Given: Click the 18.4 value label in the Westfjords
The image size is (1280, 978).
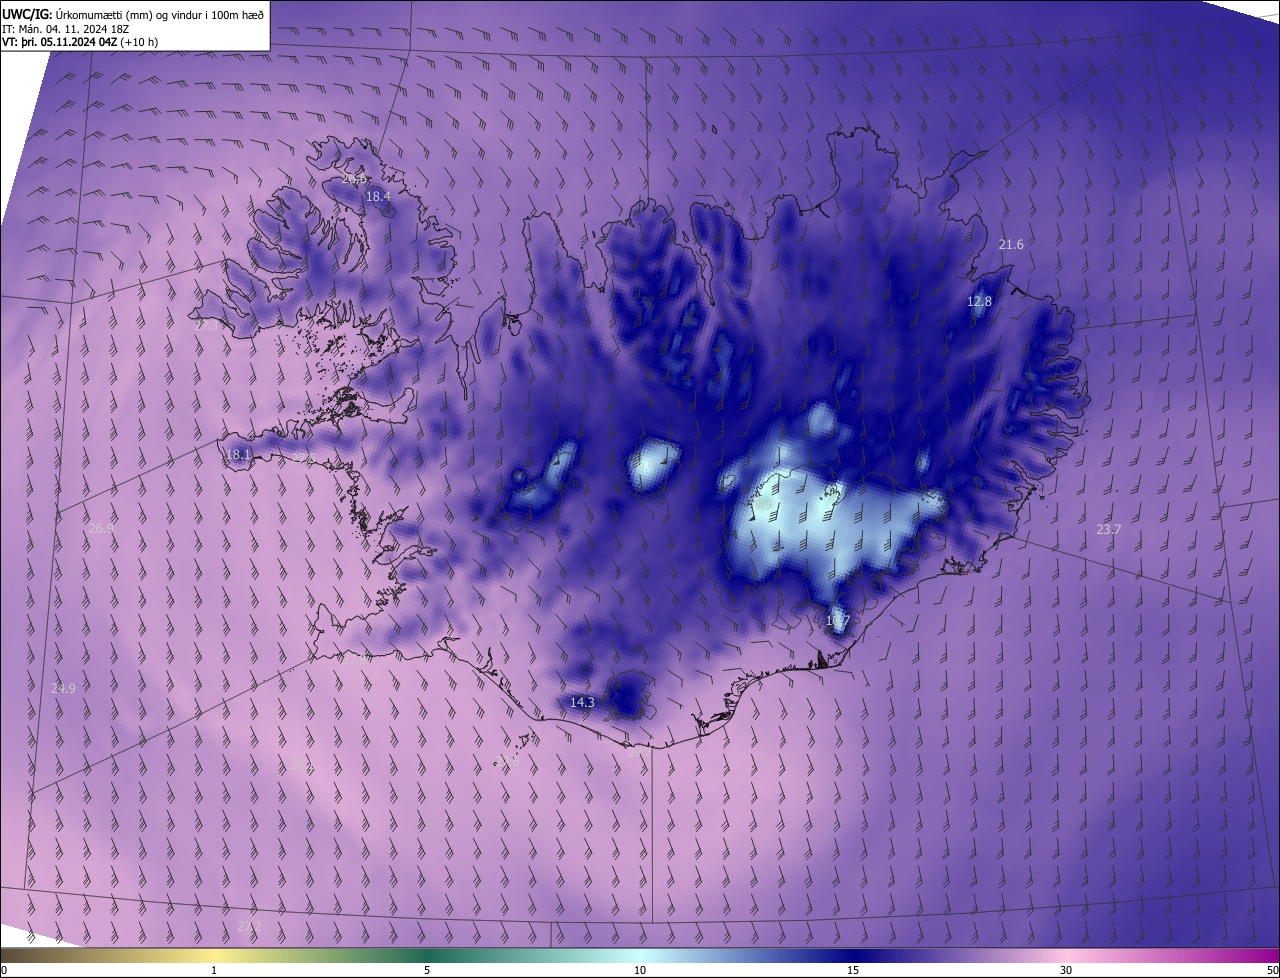Looking at the screenshot, I should (x=378, y=197).
